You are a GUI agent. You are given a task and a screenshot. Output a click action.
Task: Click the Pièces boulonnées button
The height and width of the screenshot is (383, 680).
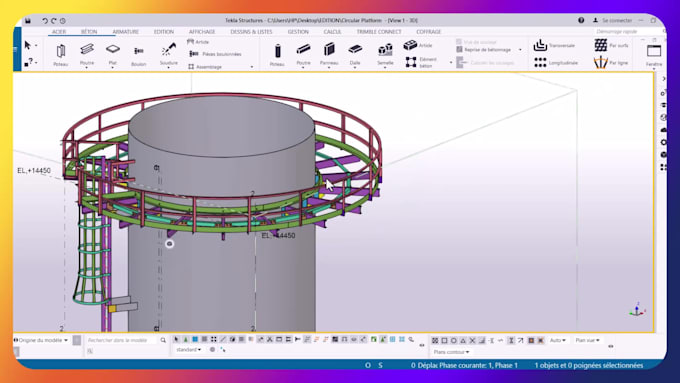click(216, 54)
